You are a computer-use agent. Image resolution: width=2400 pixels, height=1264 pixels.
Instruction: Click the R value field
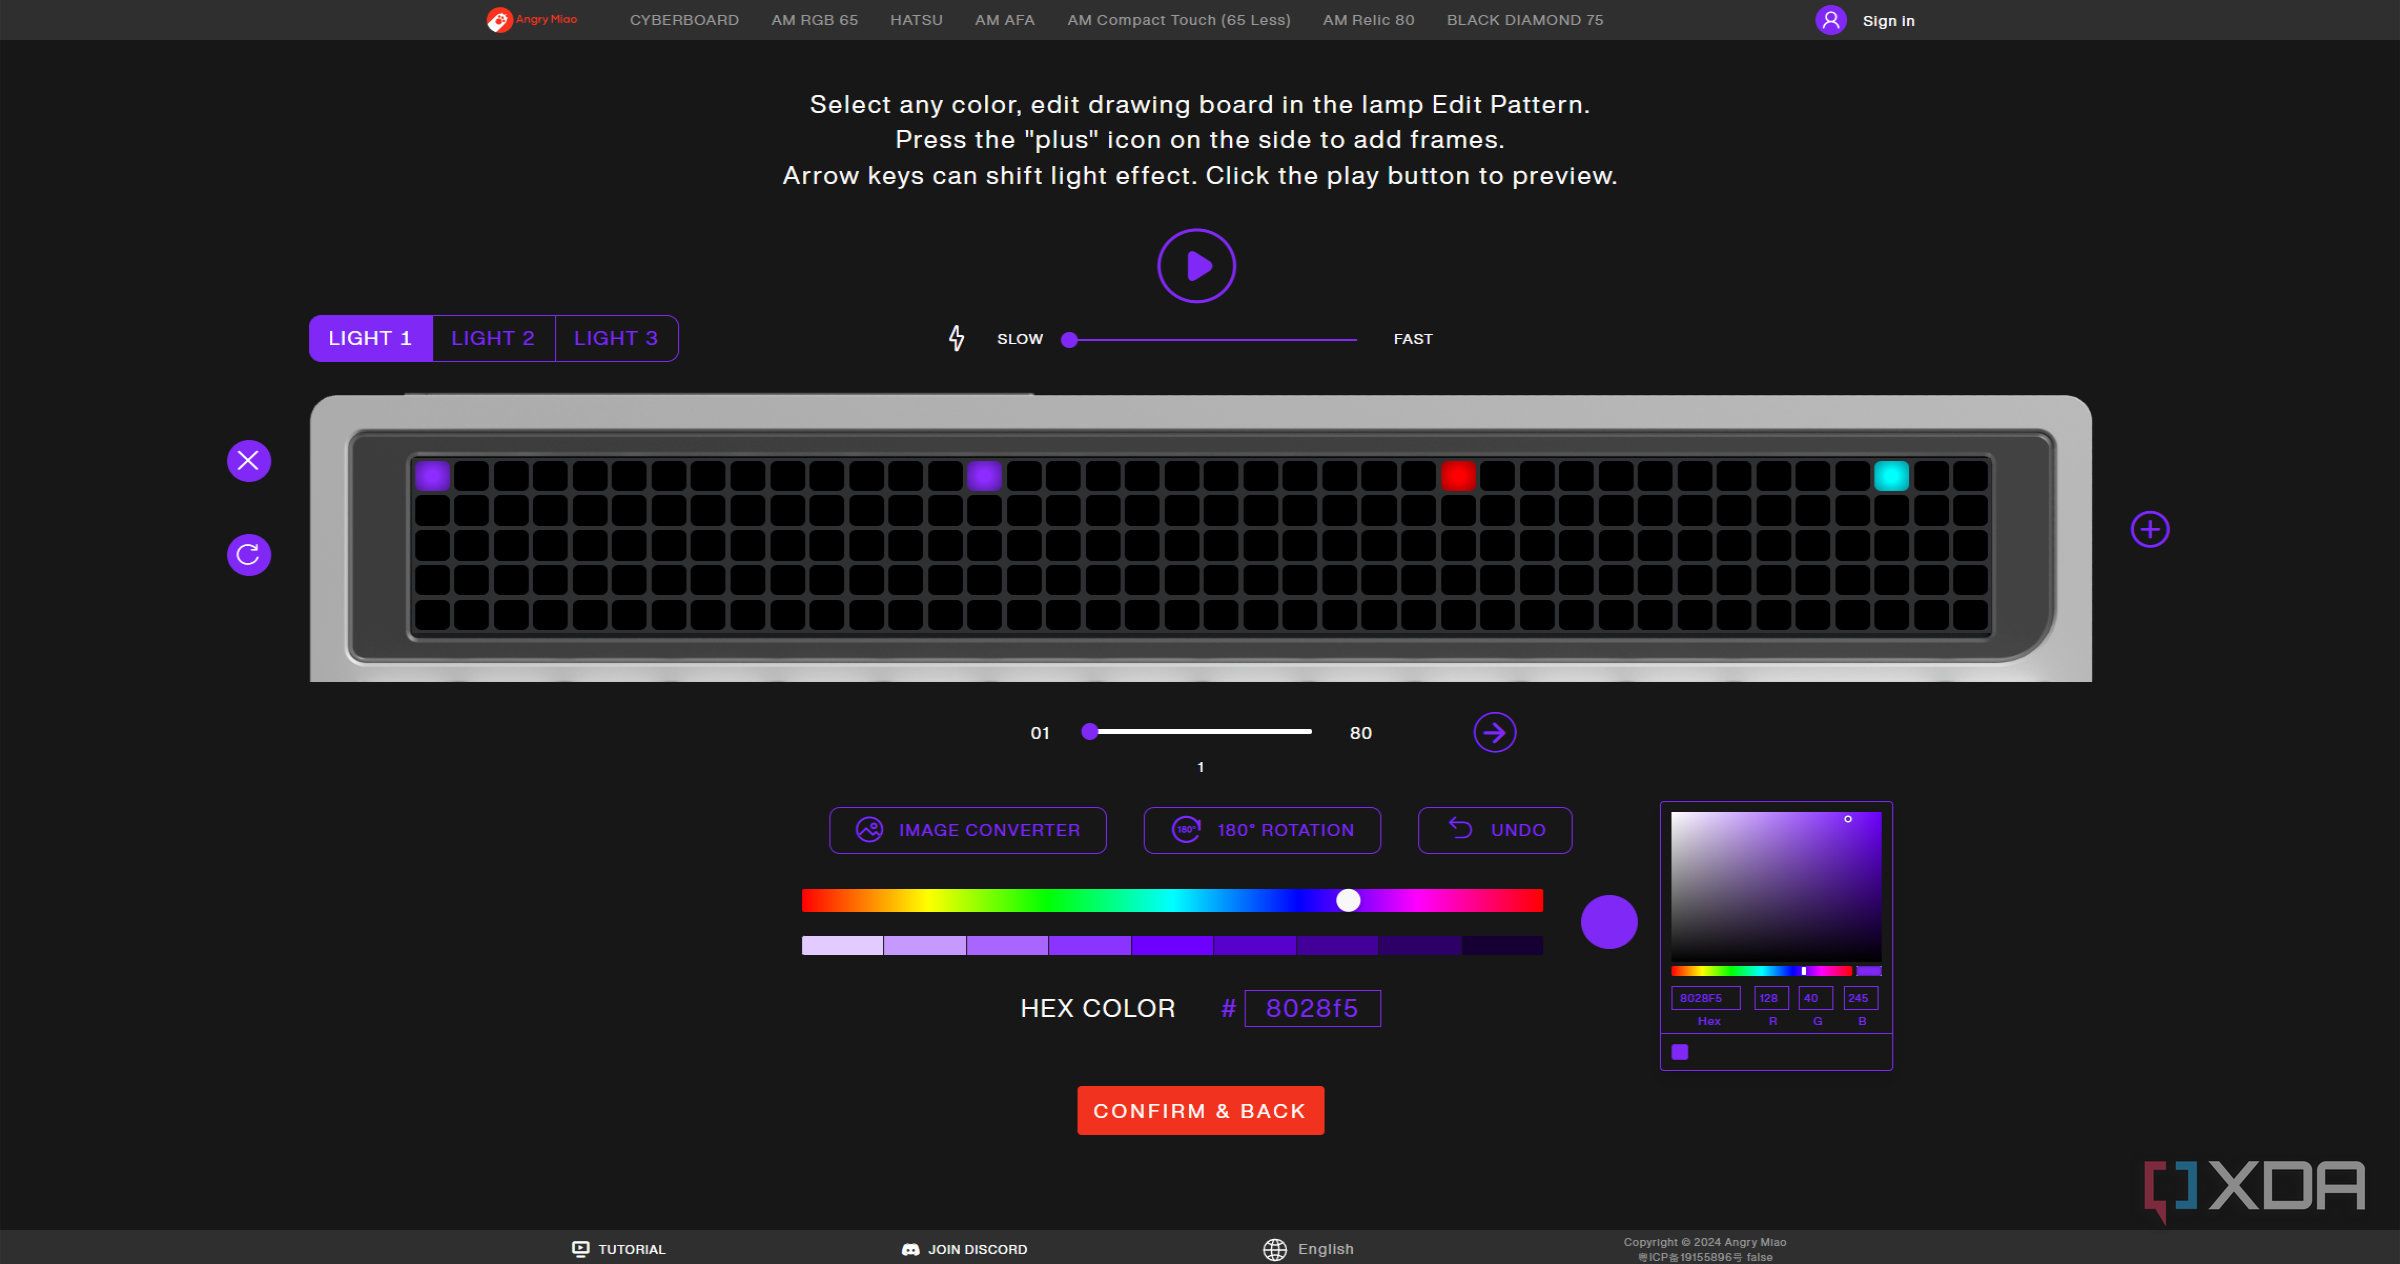pos(1771,998)
